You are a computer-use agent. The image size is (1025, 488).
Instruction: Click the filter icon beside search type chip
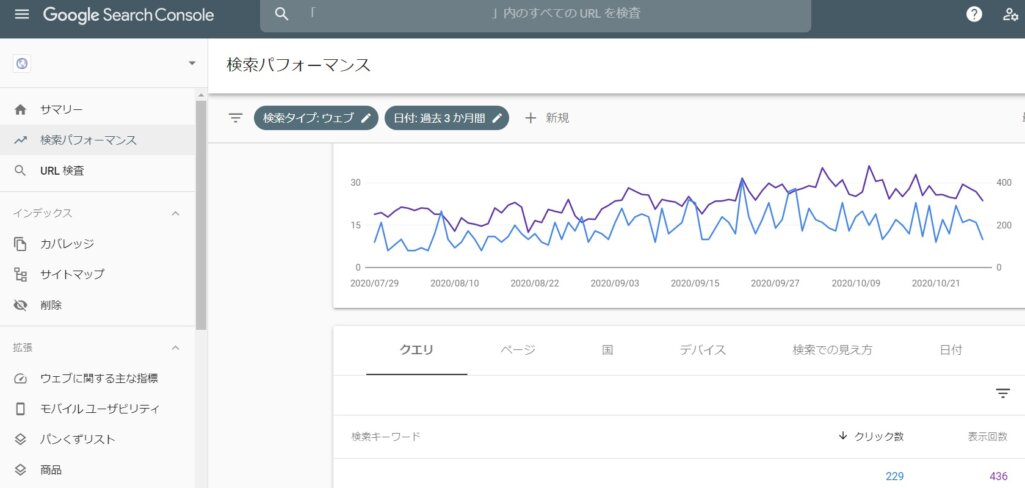236,118
